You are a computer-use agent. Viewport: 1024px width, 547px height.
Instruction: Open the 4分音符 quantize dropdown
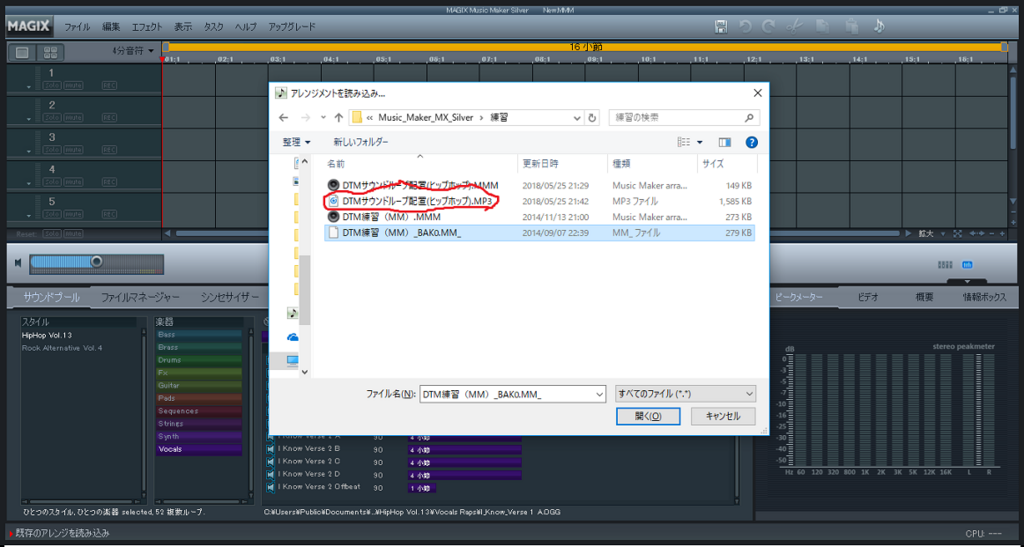133,51
